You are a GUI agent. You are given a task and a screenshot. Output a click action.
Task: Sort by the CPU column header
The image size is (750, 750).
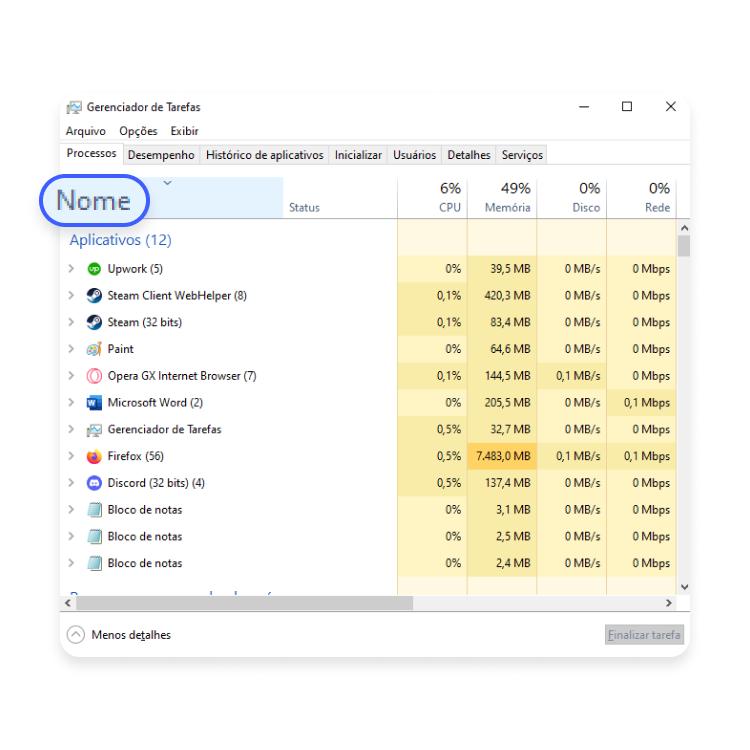point(432,198)
